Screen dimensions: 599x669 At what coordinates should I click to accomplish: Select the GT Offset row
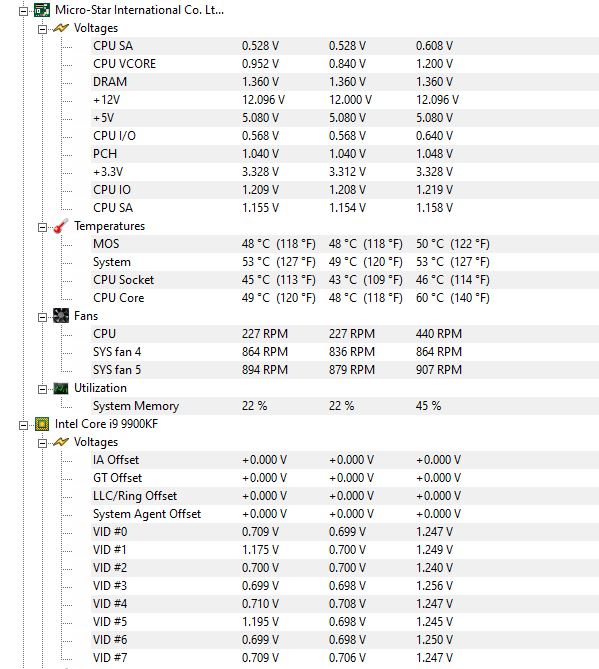pos(345,478)
